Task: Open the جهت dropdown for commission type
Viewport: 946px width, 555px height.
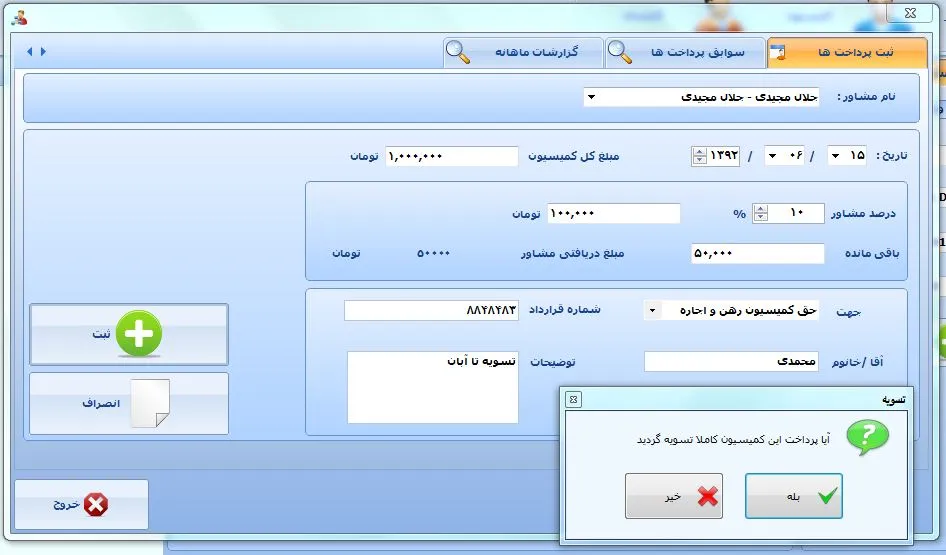Action: coord(652,311)
